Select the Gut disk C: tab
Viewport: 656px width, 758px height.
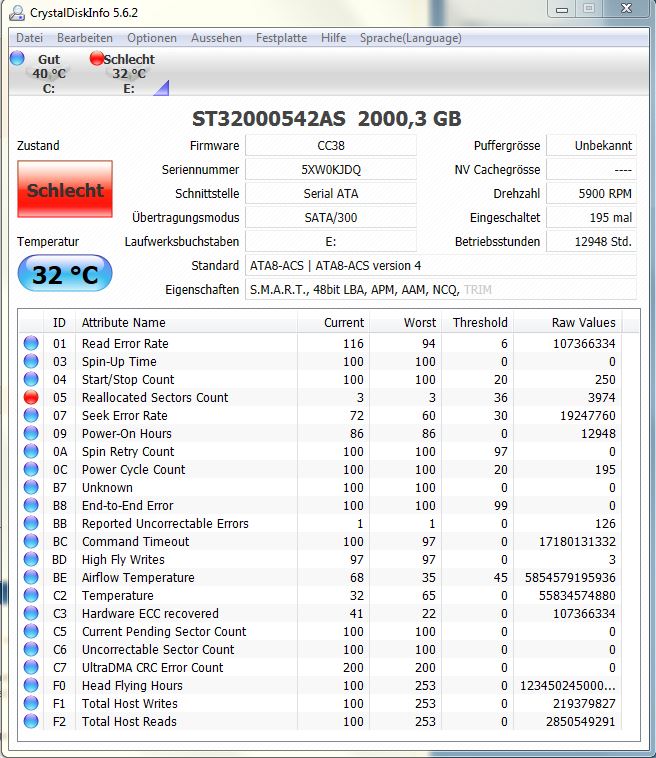pos(48,73)
